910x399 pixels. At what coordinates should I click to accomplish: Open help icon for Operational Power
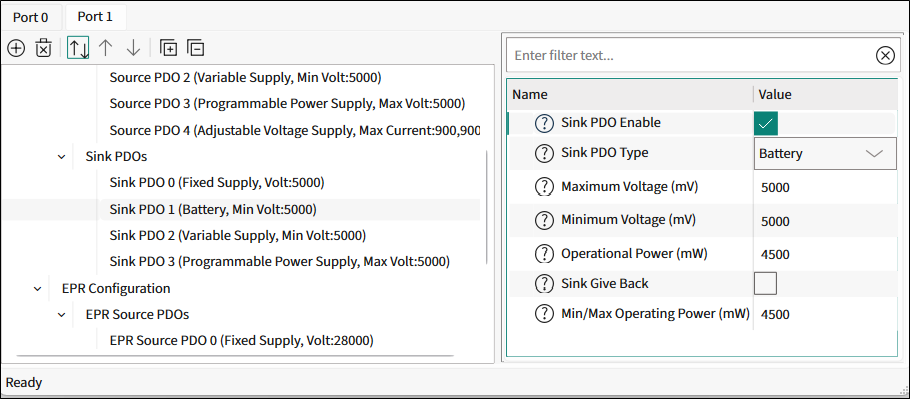pyautogui.click(x=544, y=253)
